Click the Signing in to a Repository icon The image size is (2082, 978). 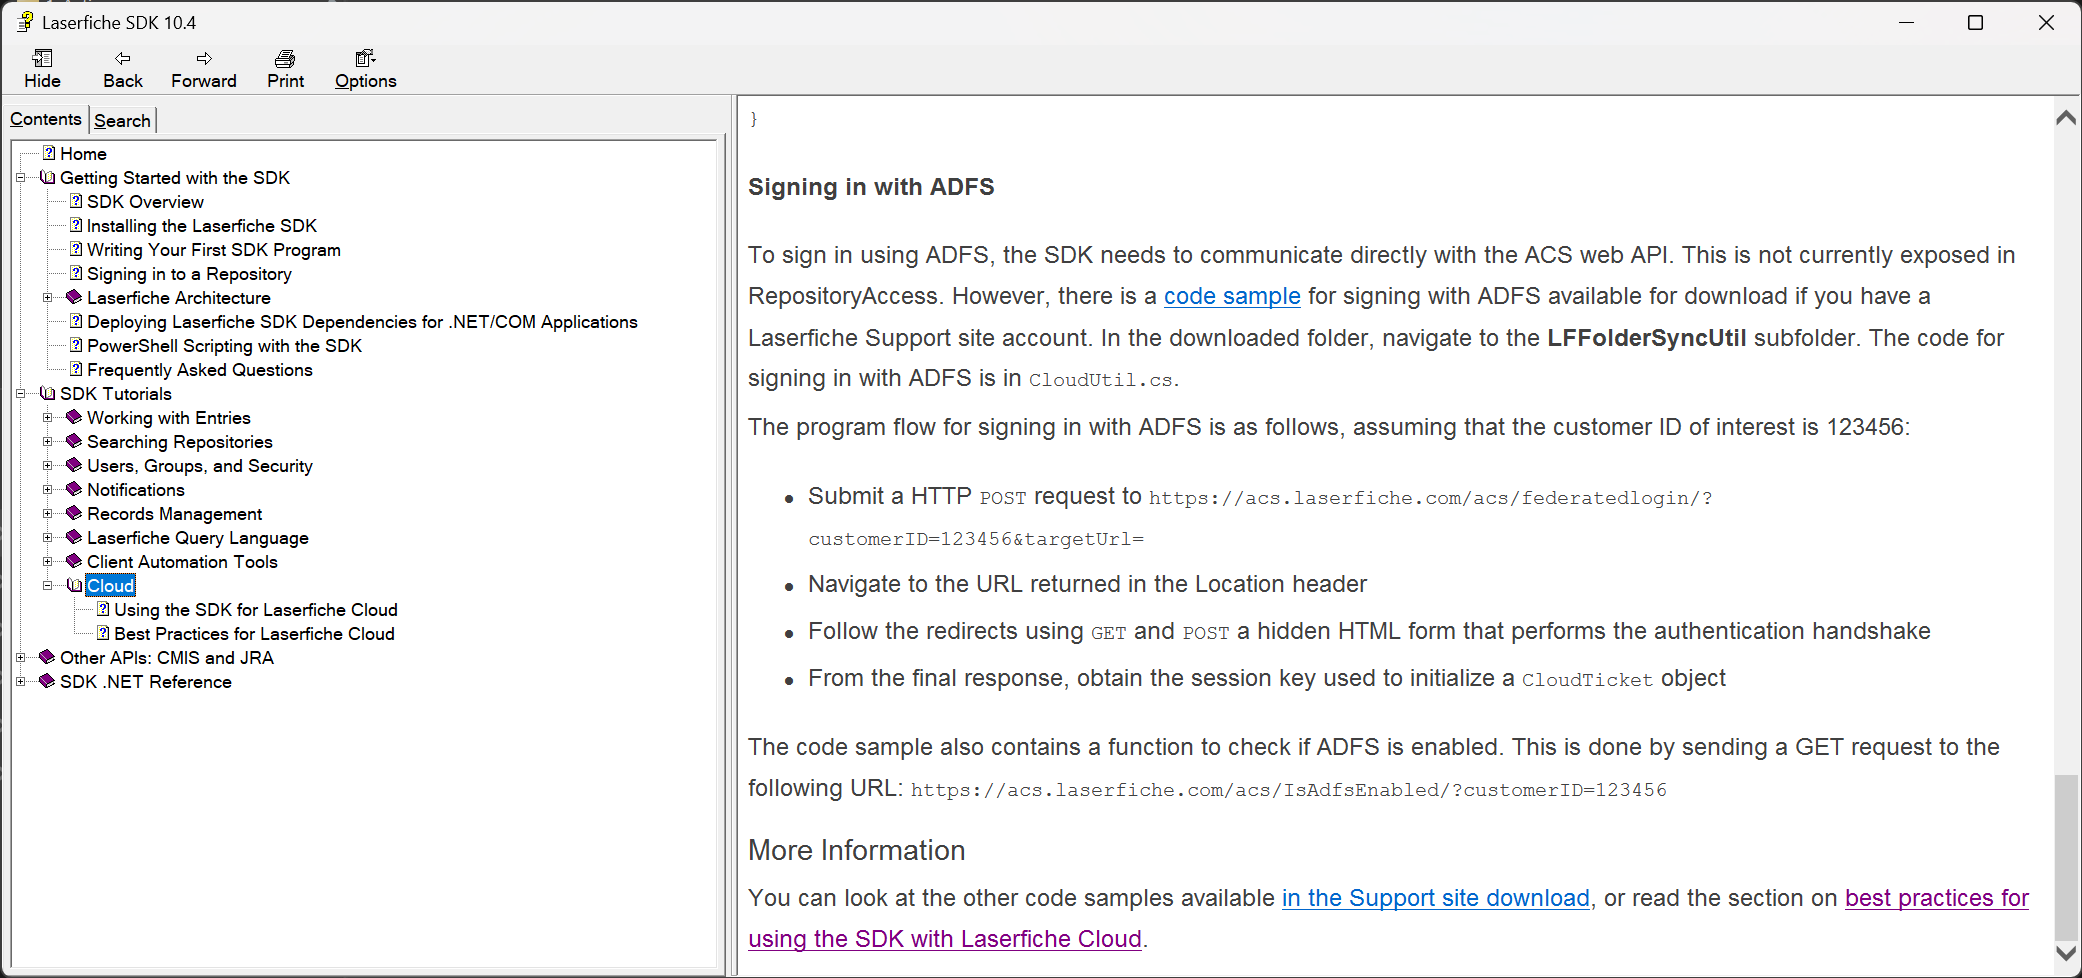click(76, 273)
